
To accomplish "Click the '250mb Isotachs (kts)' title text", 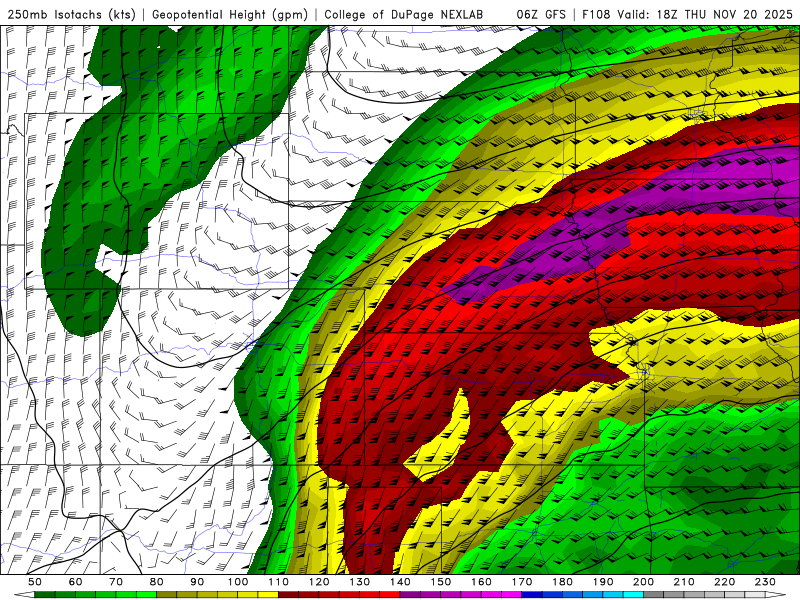I will 71,14.
